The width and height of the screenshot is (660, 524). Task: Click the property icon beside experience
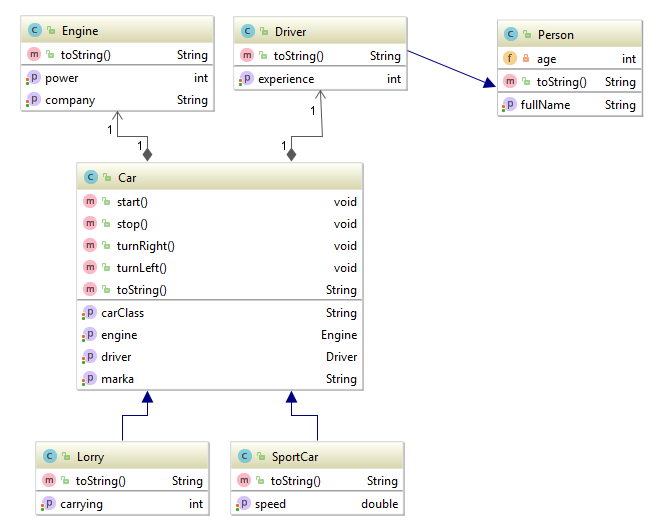coord(245,79)
